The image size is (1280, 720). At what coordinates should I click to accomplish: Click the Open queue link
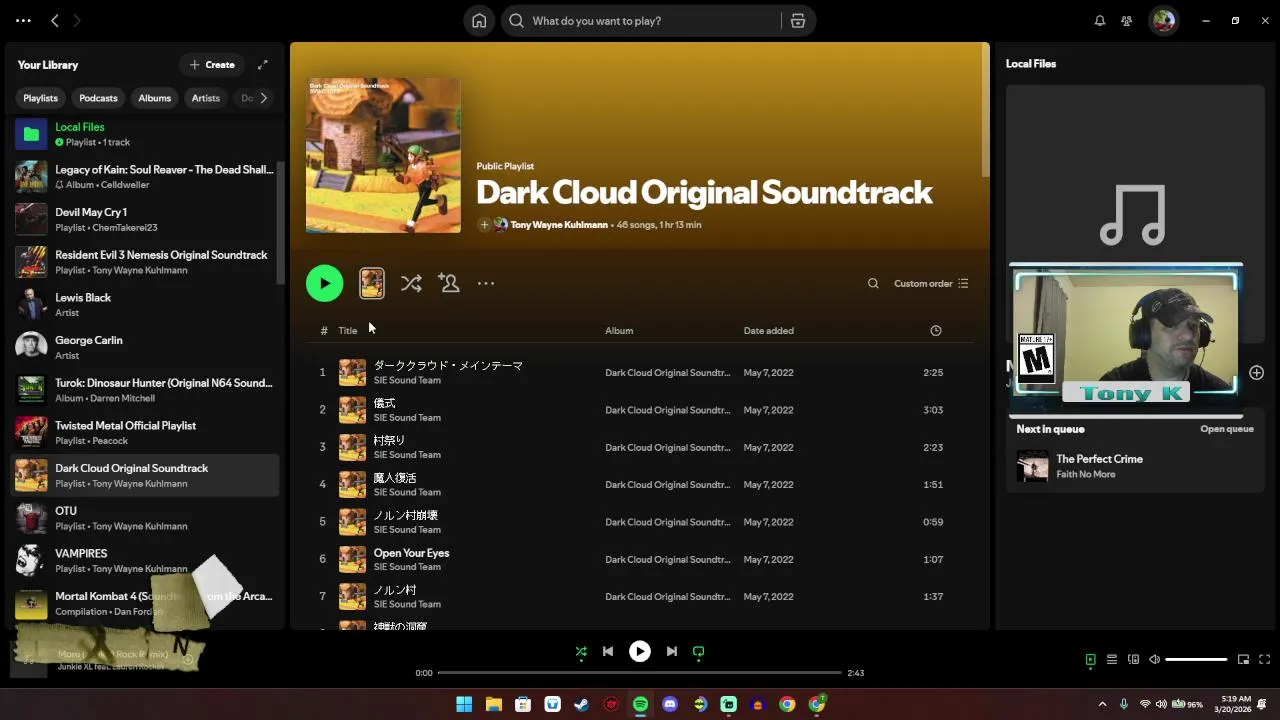click(1226, 429)
